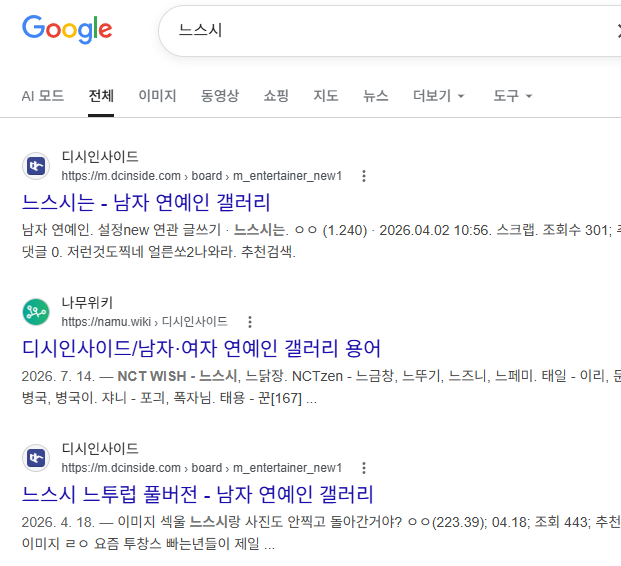Open 디시인사이드/남자·여자 연예인 갤러리 용어 link

(x=201, y=349)
